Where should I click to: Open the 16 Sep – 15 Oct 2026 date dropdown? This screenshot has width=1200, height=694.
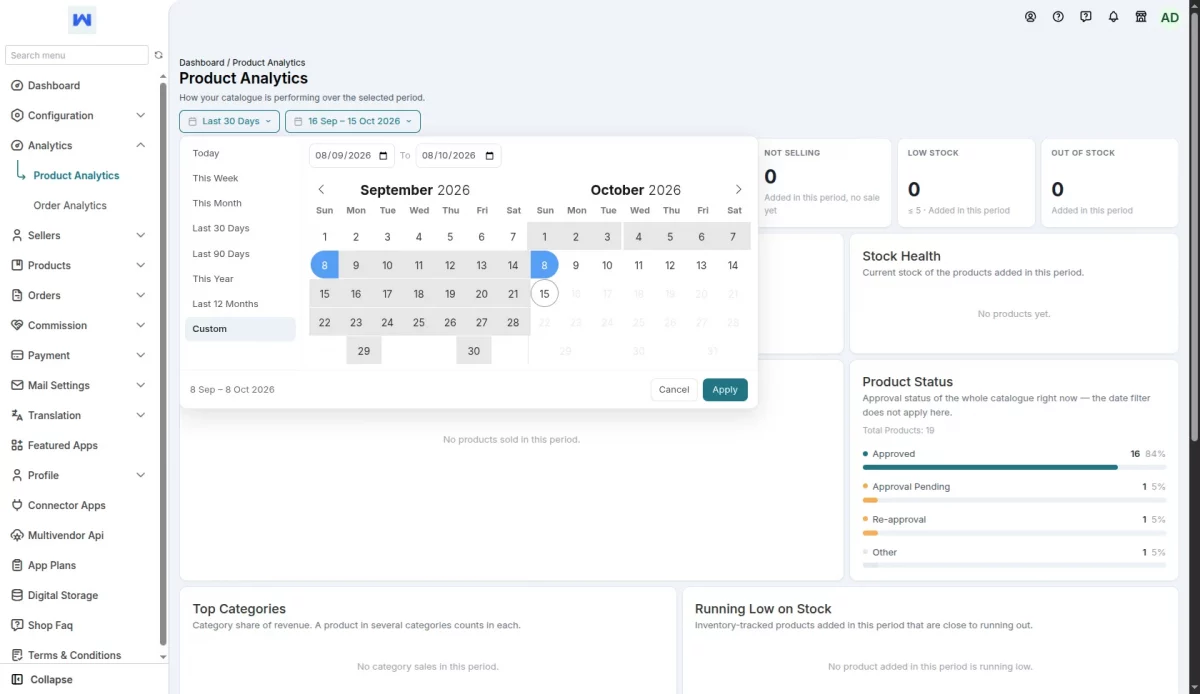(353, 121)
